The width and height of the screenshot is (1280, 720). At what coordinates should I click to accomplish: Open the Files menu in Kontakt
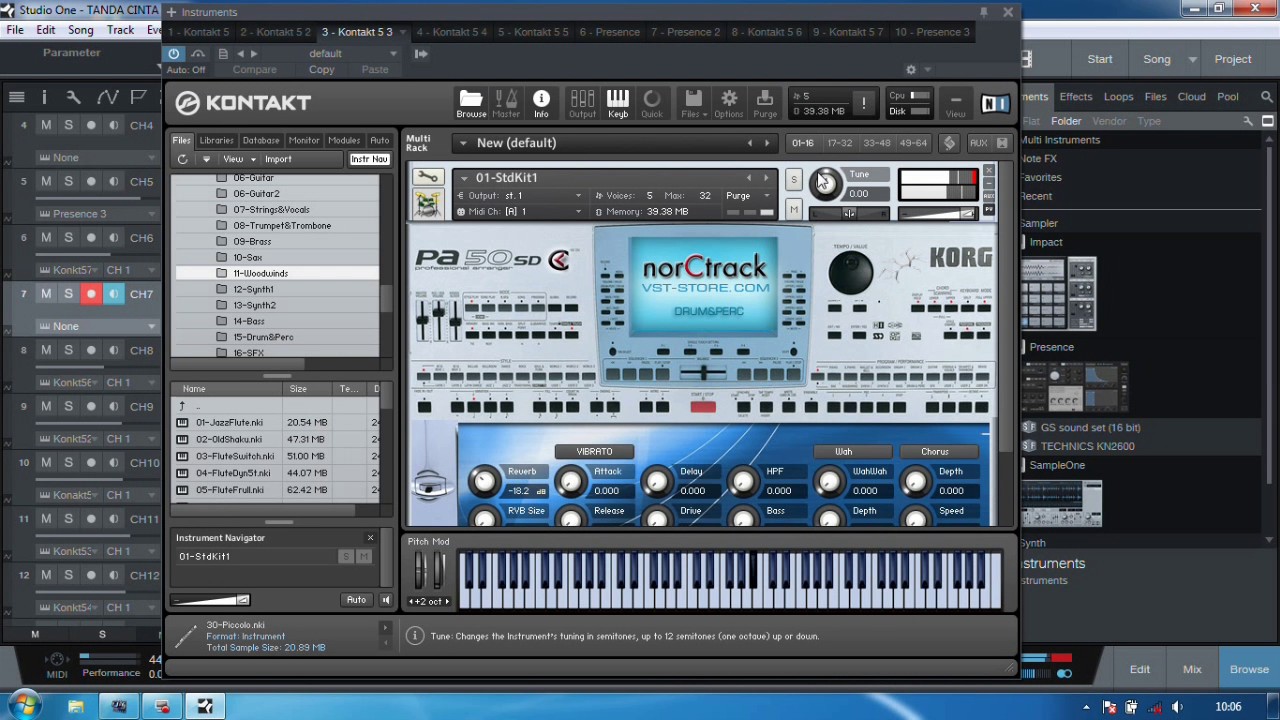pos(692,103)
